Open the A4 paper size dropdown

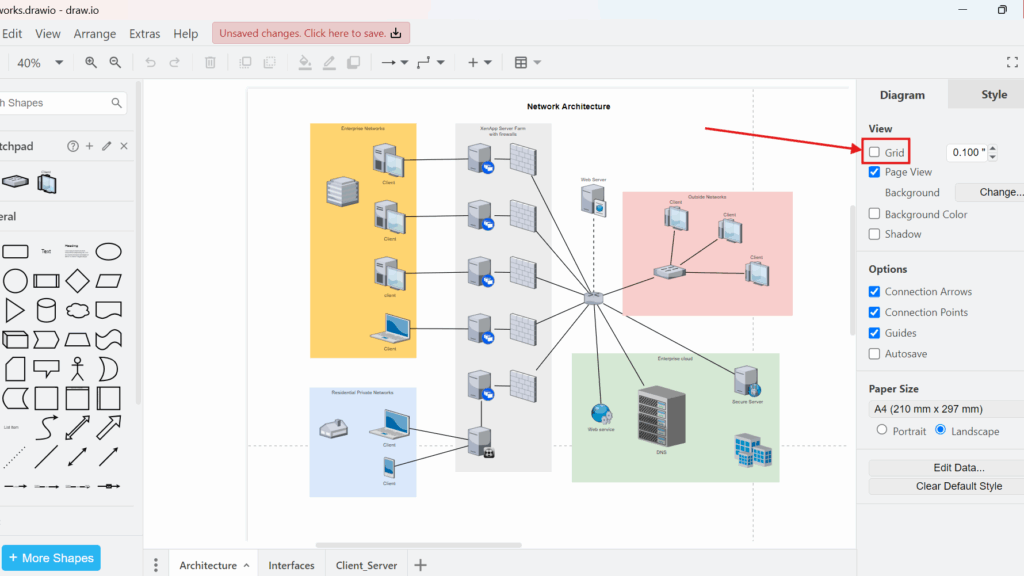(x=944, y=409)
